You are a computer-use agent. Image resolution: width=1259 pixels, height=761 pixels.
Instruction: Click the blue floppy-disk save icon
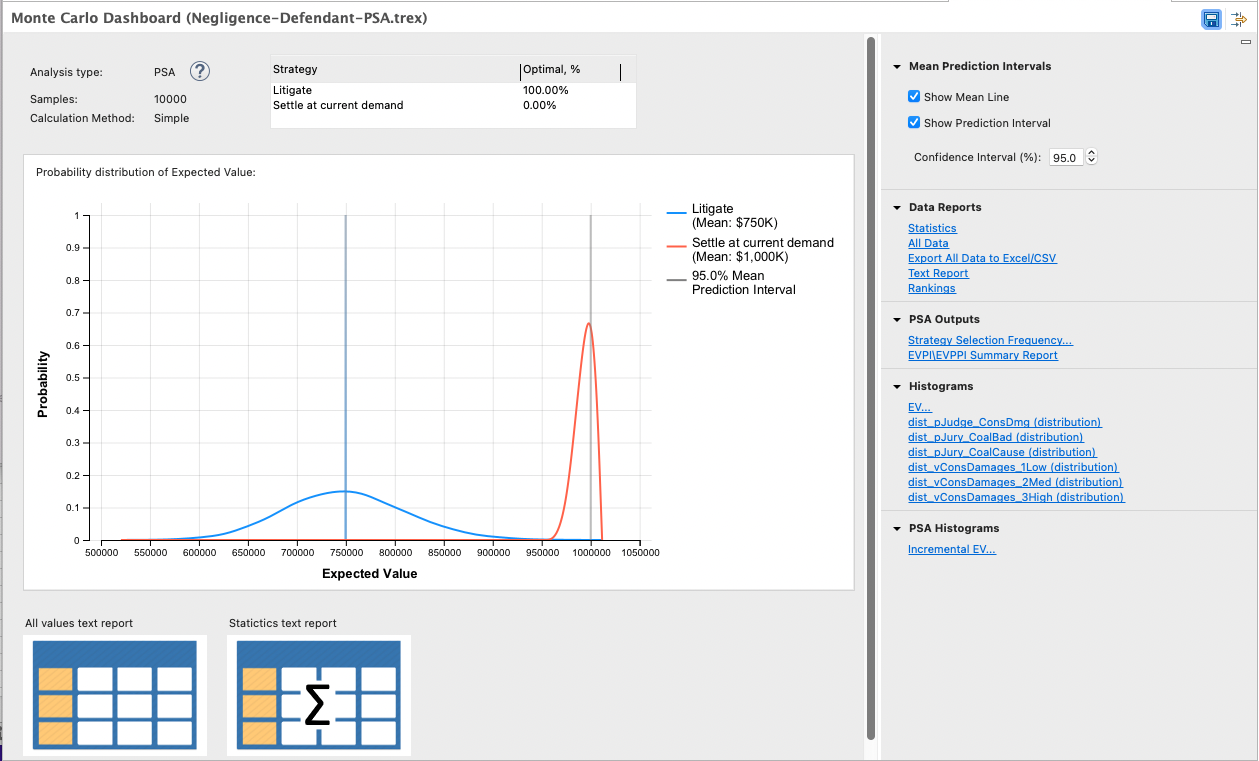pos(1211,19)
